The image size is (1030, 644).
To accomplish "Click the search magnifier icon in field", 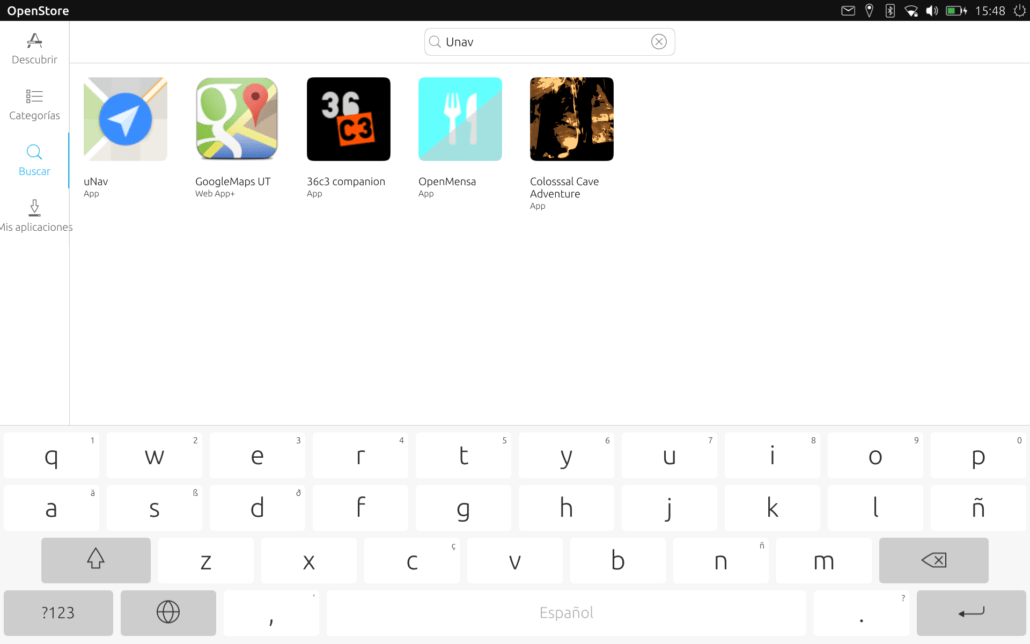I will point(435,42).
